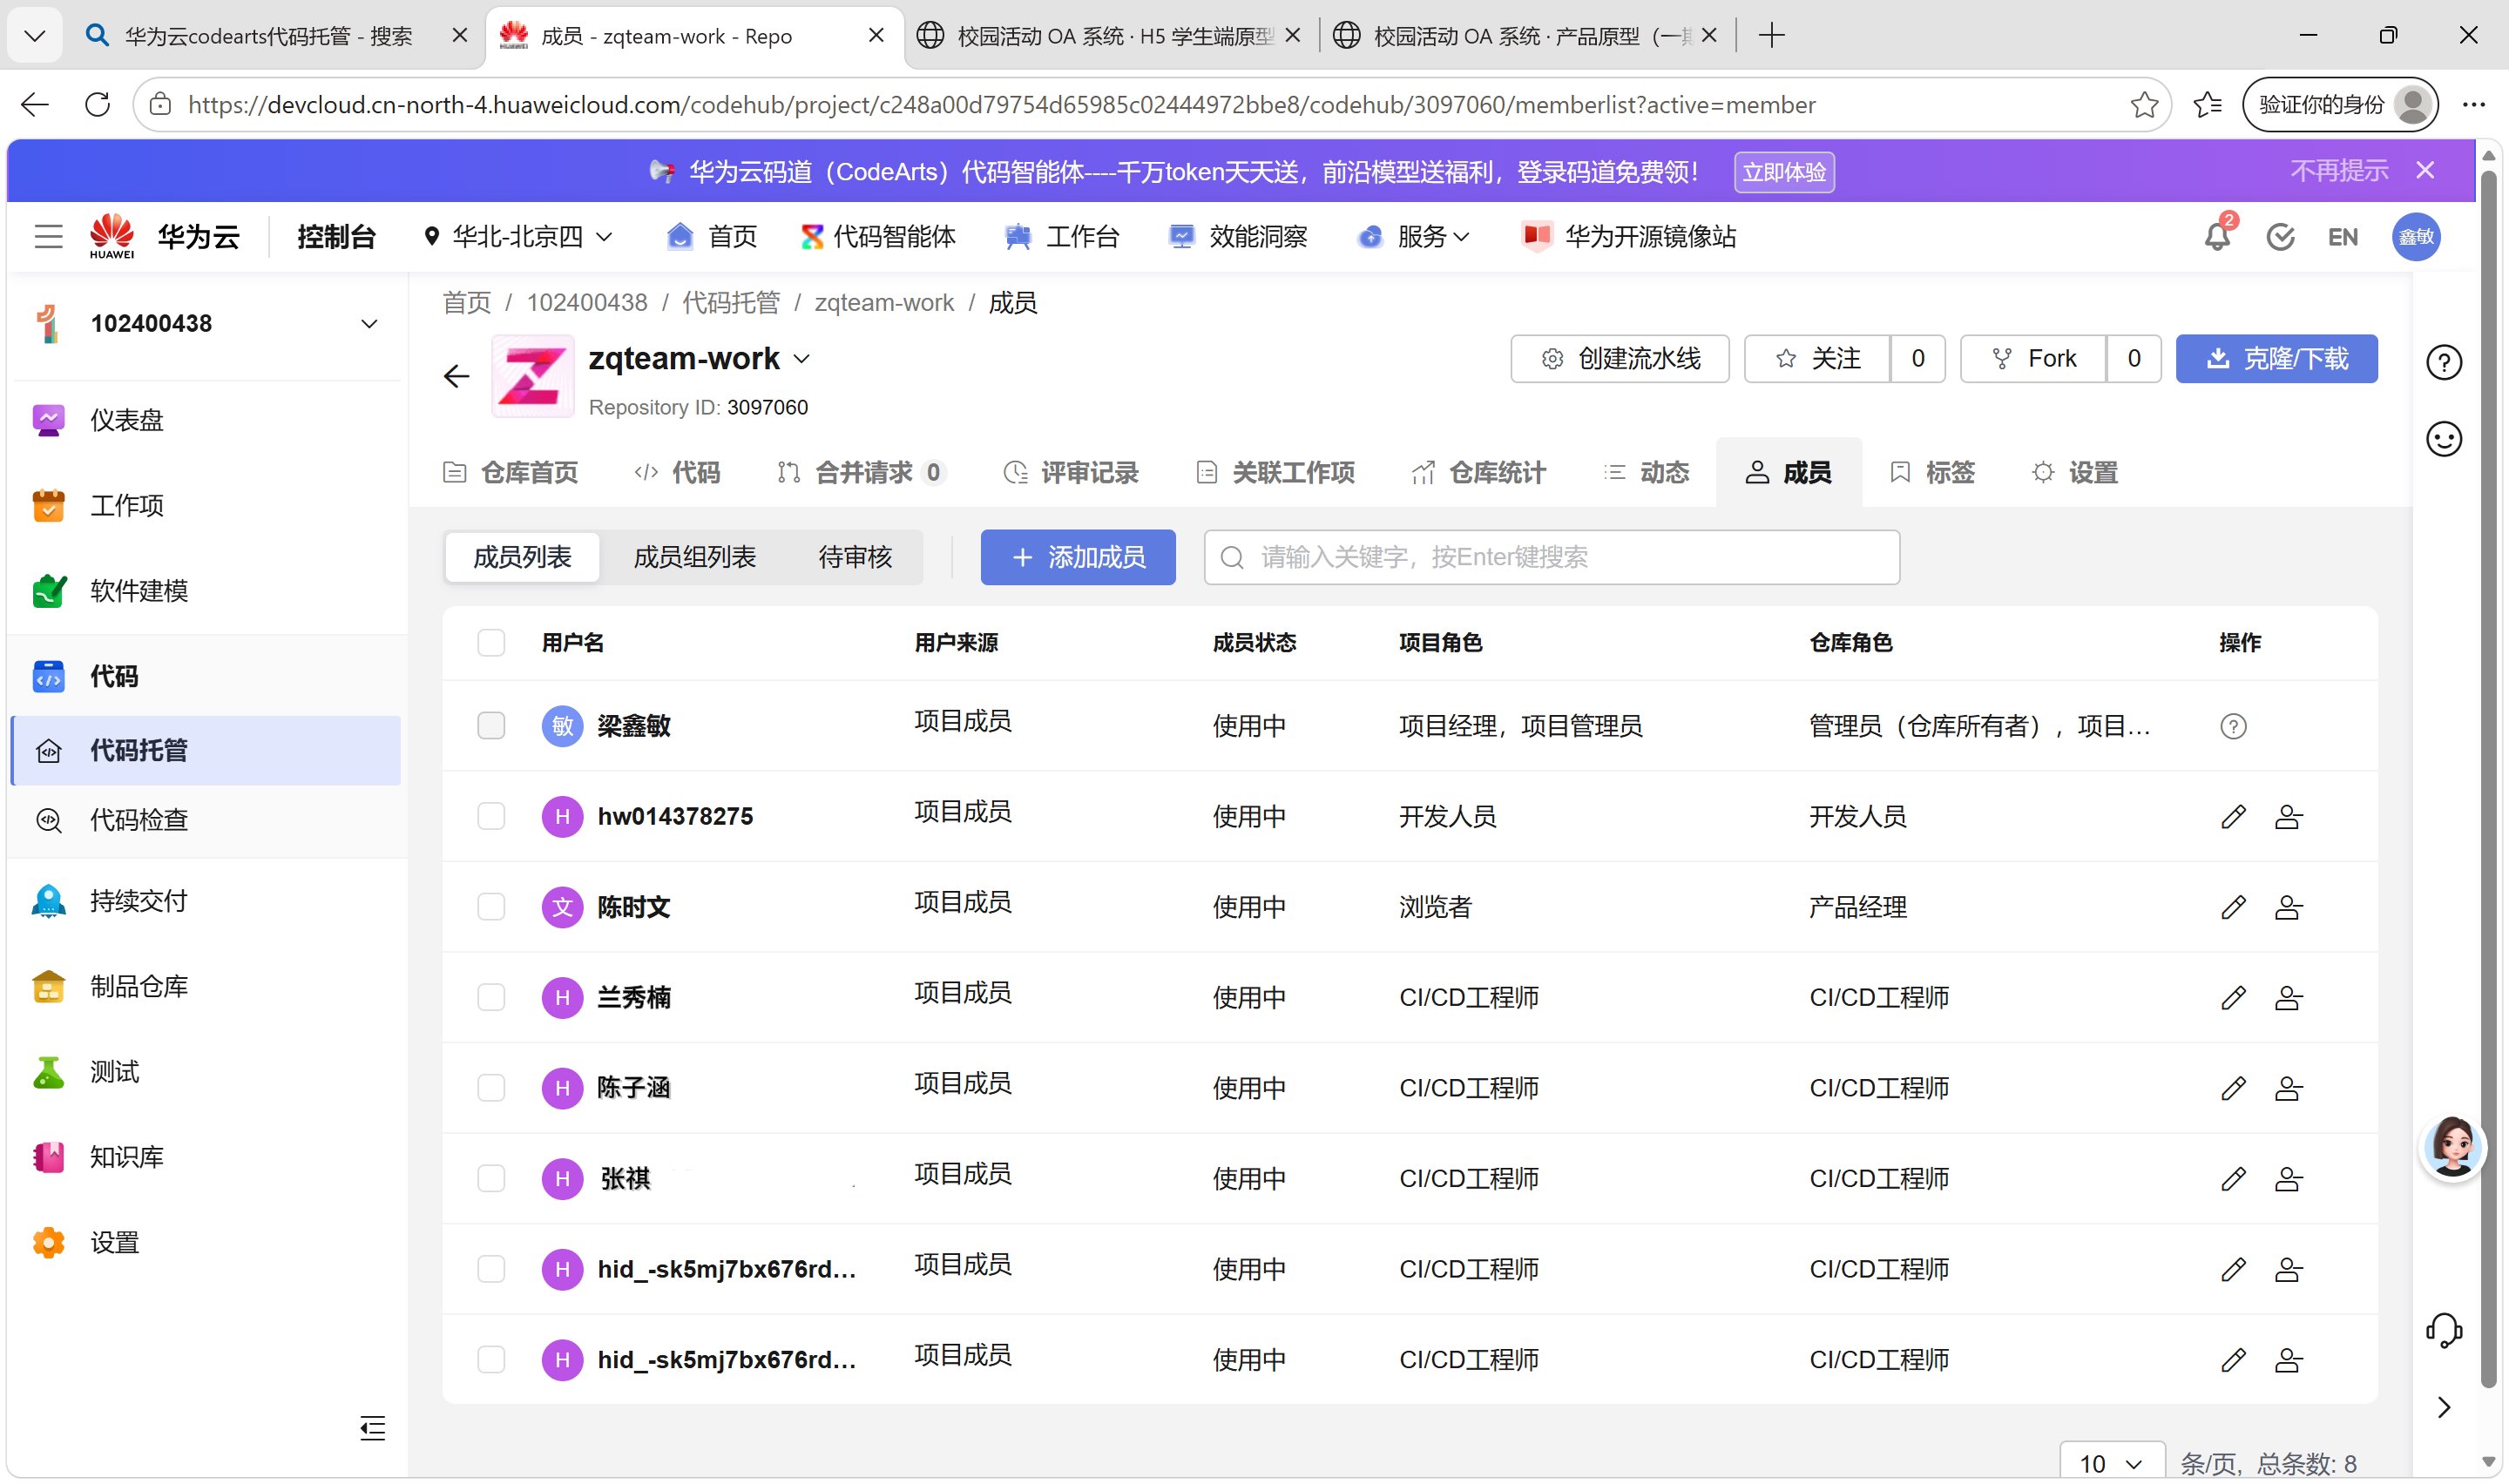Check the box for 陈子涵
Screen dimensions: 2509x1484
point(491,1088)
